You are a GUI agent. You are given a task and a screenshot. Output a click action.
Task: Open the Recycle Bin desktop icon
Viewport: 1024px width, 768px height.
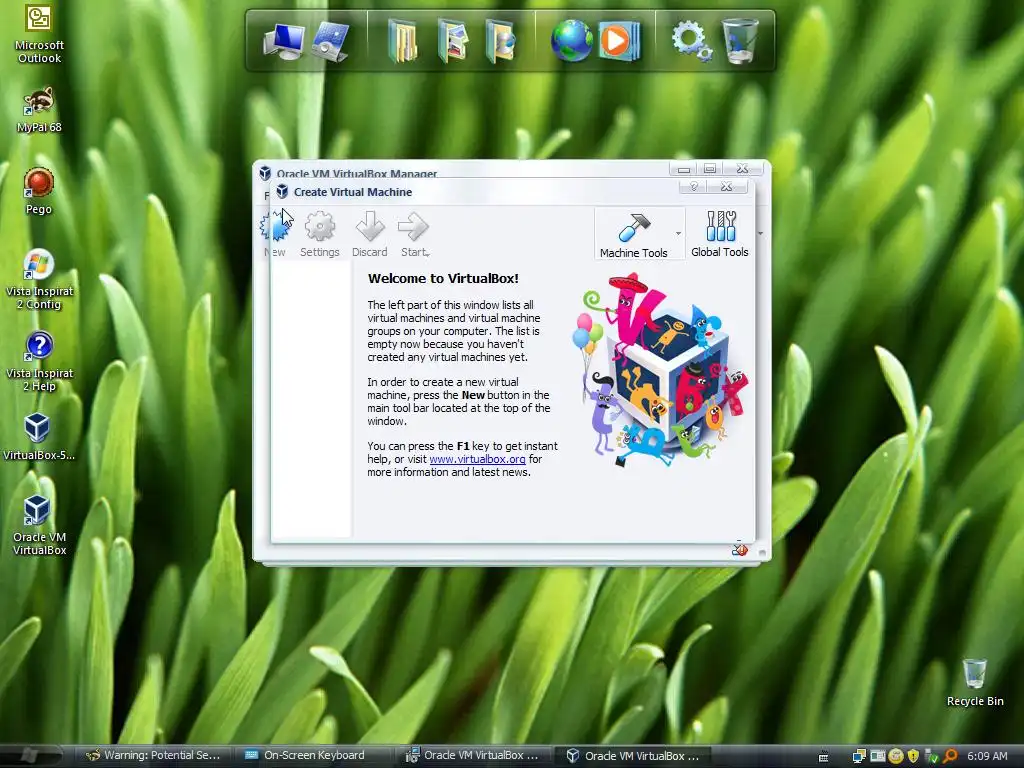[975, 682]
